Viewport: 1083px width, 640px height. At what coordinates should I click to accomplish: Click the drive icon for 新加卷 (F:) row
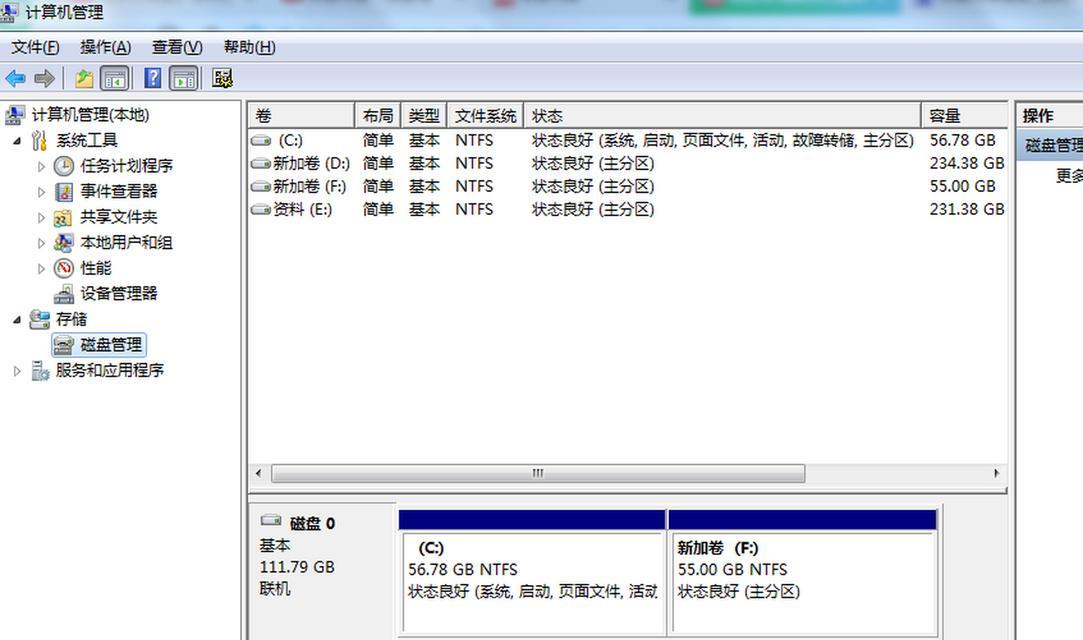click(x=260, y=186)
